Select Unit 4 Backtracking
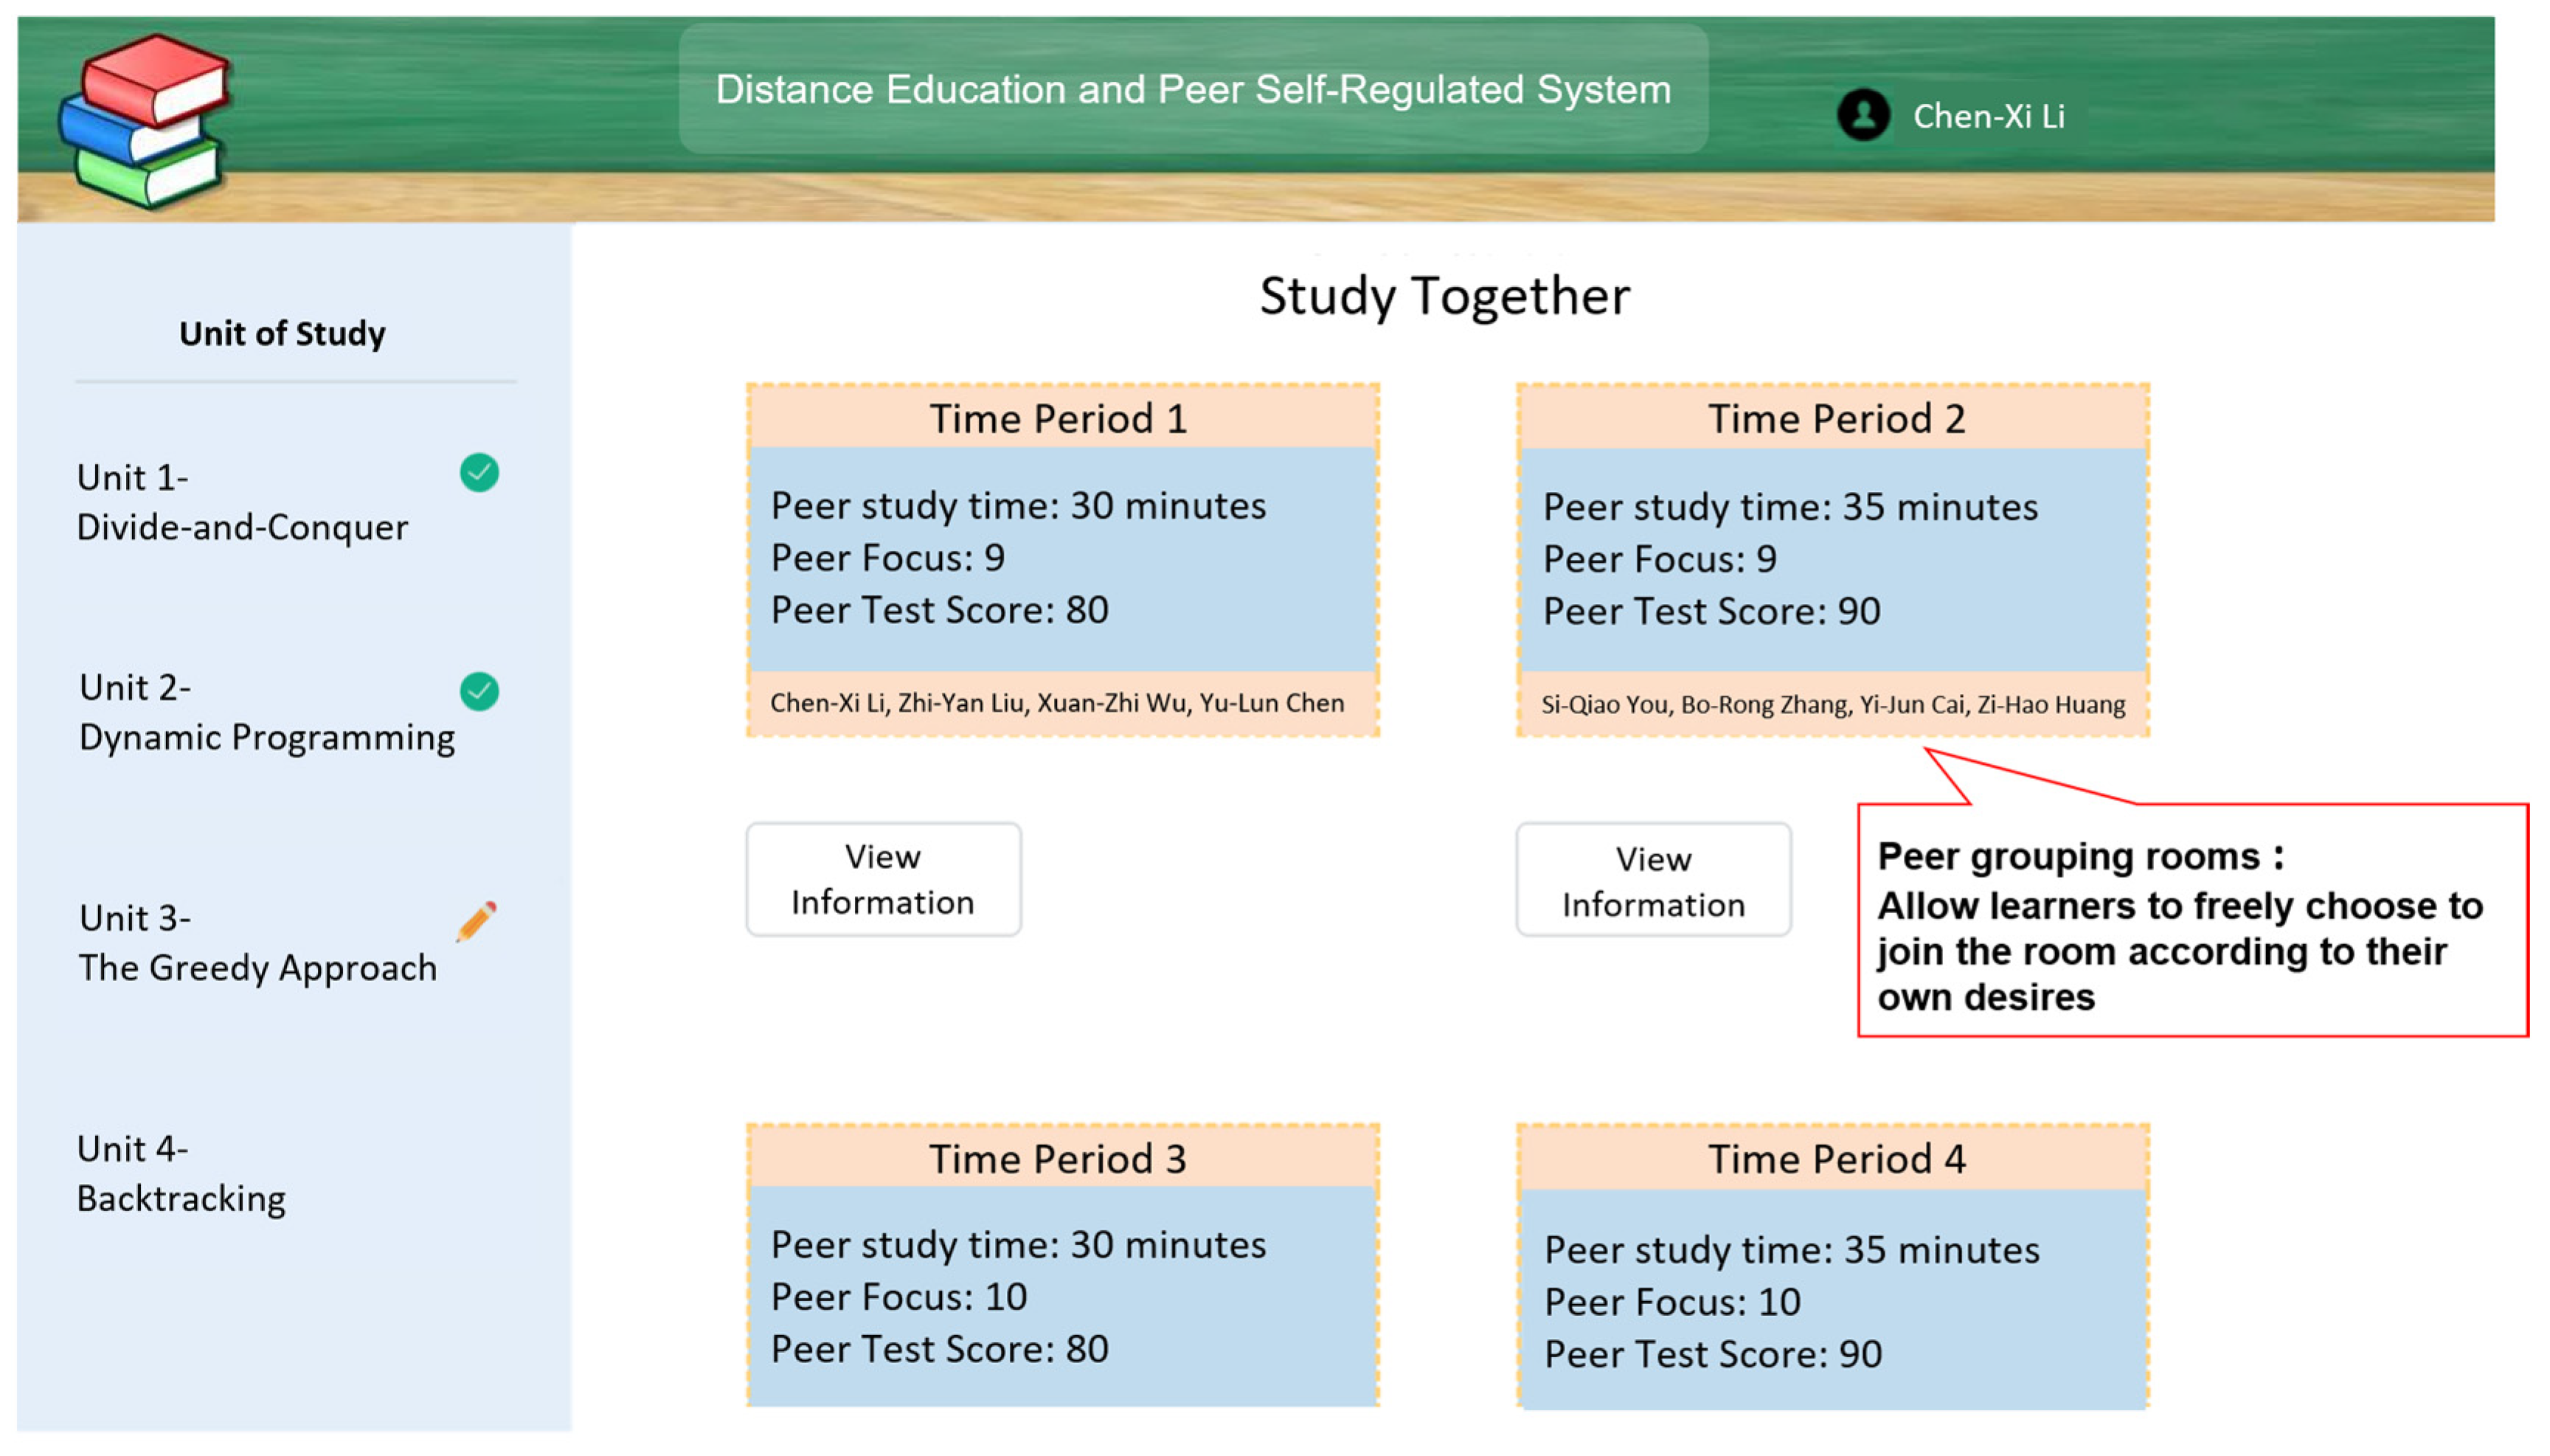Viewport: 2550px width, 1456px height. pos(181,1173)
